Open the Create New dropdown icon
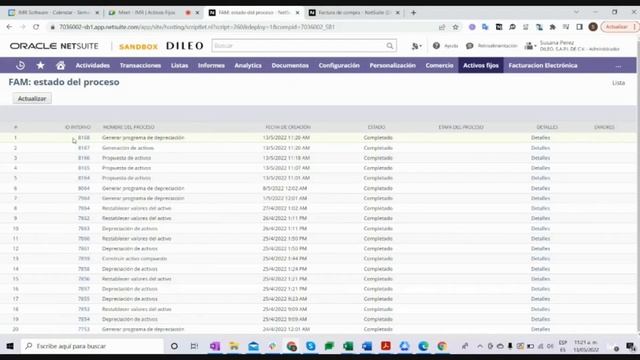The image size is (640, 360). [x=416, y=46]
